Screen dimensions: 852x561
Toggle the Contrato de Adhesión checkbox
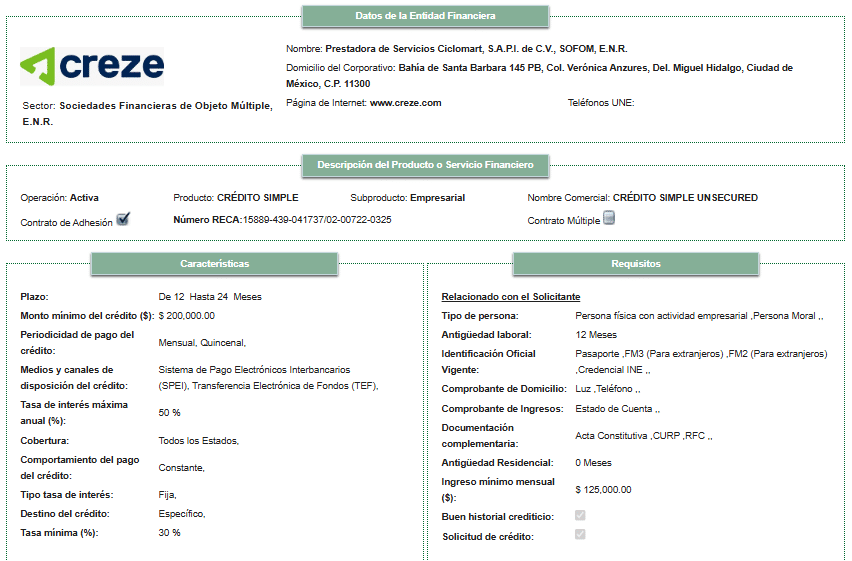123,219
